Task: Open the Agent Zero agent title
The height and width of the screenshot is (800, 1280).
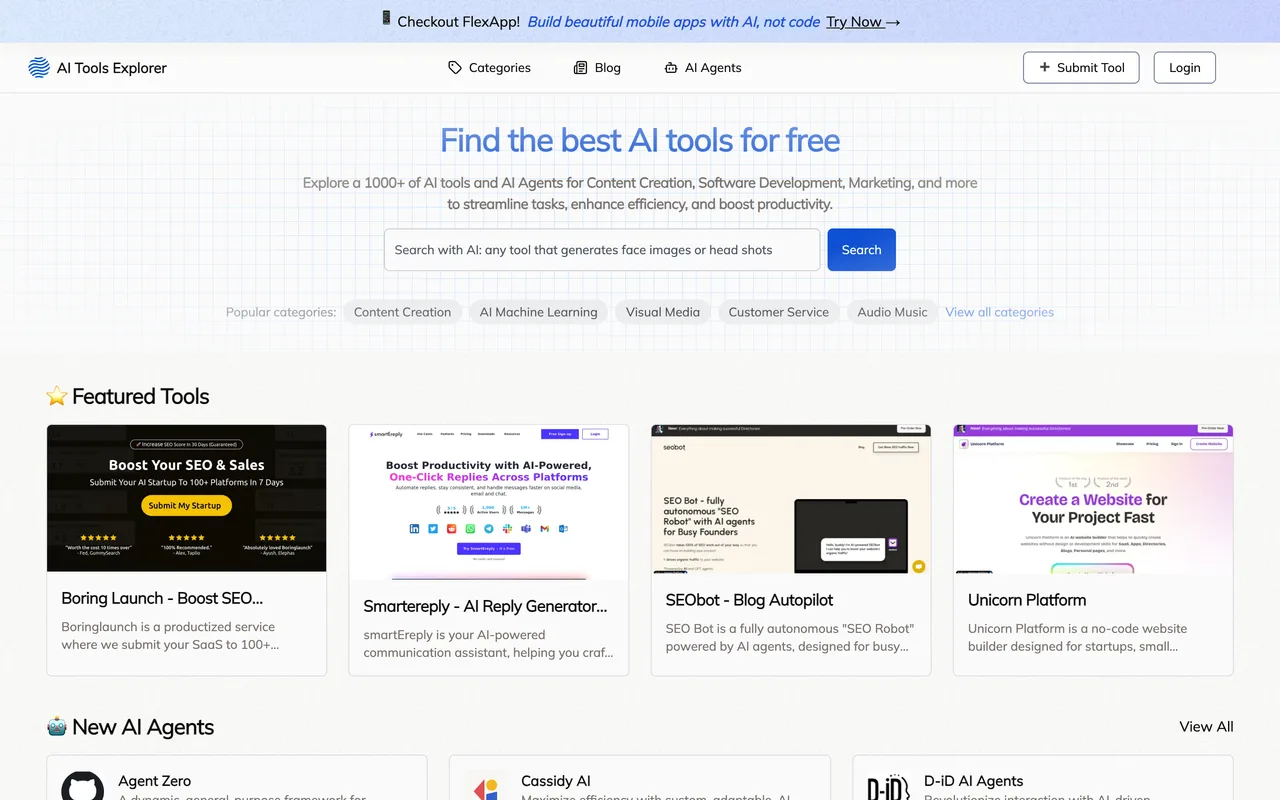Action: [x=154, y=781]
